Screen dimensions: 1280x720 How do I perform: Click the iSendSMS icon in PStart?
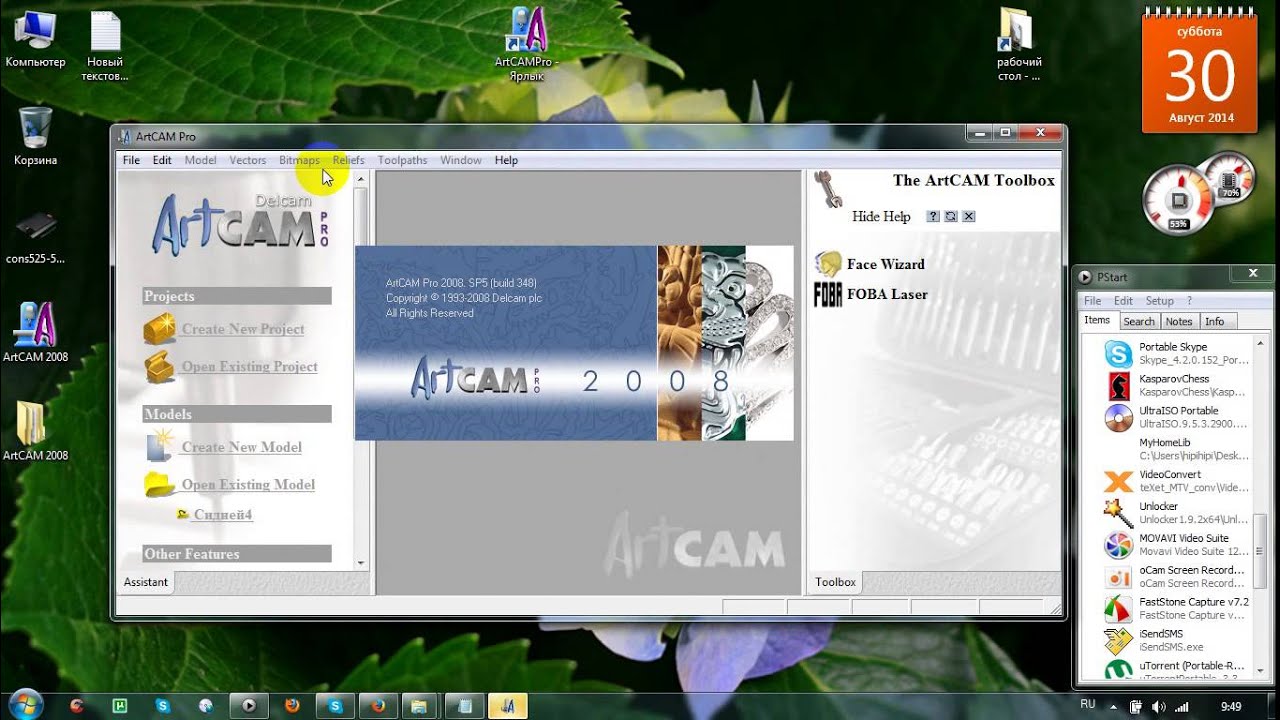click(1118, 641)
